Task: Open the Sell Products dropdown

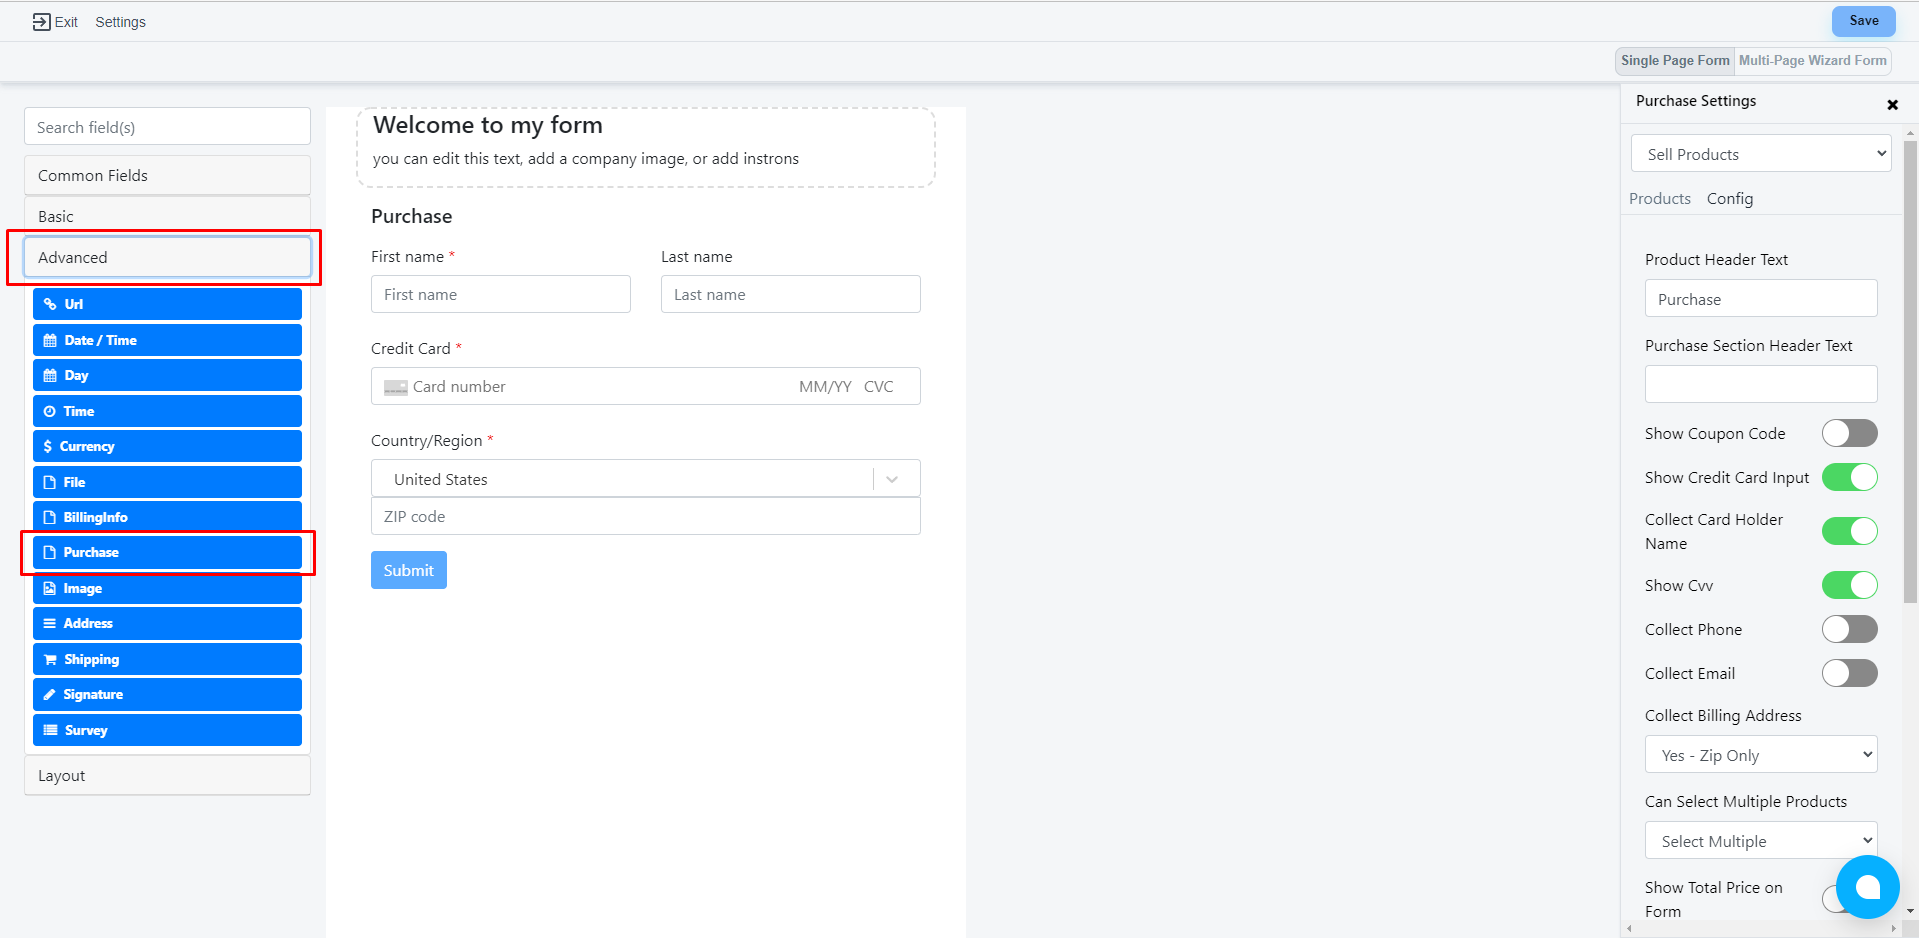Action: click(1760, 154)
